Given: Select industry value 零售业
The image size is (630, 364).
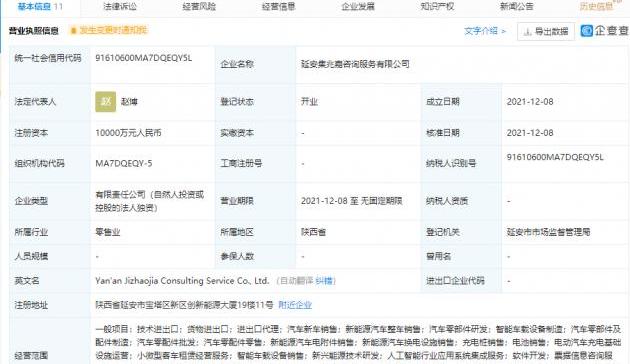Looking at the screenshot, I should tap(108, 232).
